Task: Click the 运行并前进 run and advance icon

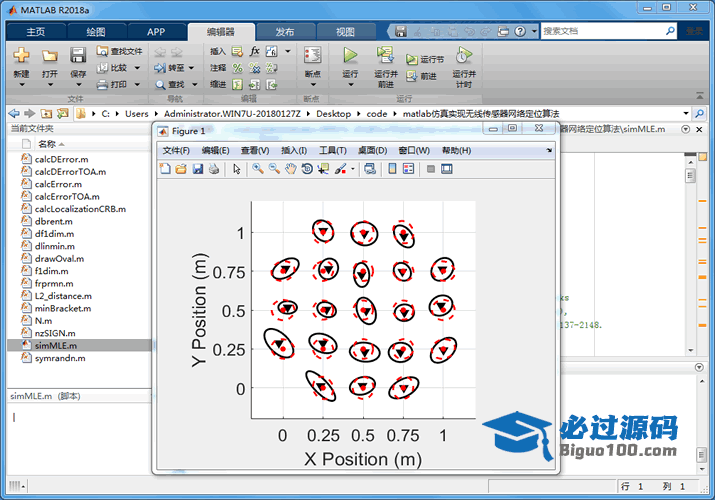Action: [x=385, y=55]
